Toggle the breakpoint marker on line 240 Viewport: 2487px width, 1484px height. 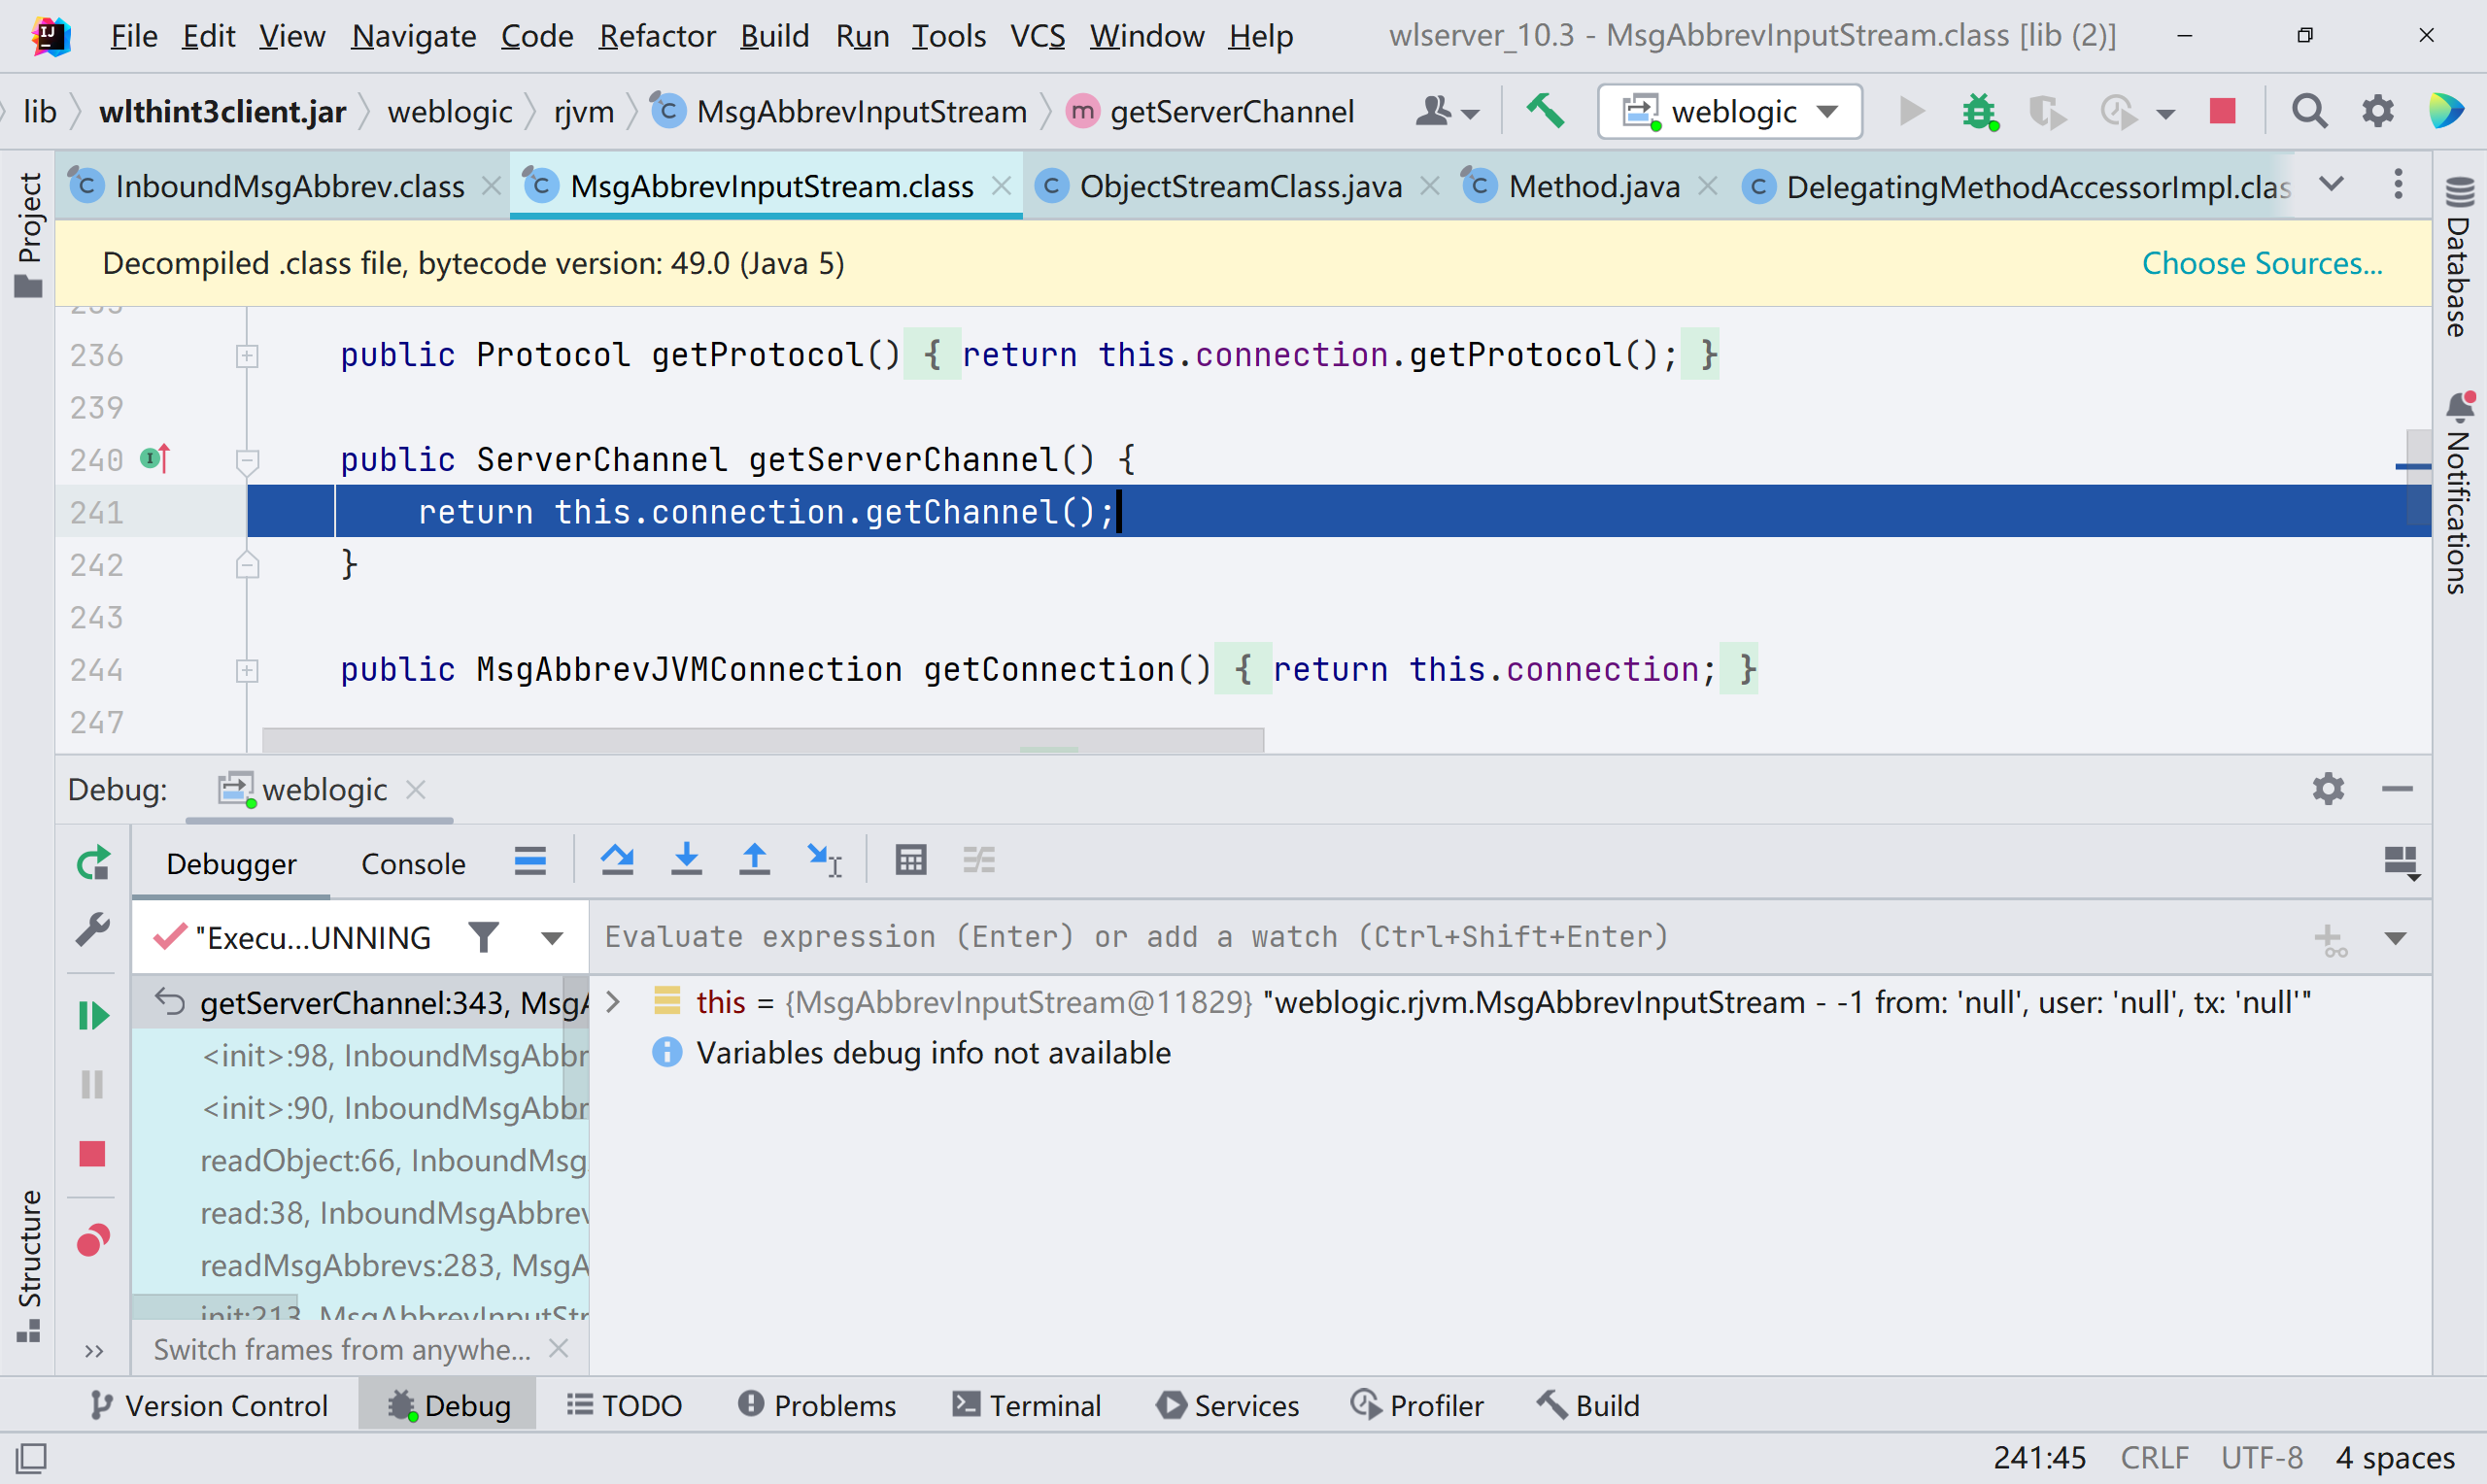[151, 459]
